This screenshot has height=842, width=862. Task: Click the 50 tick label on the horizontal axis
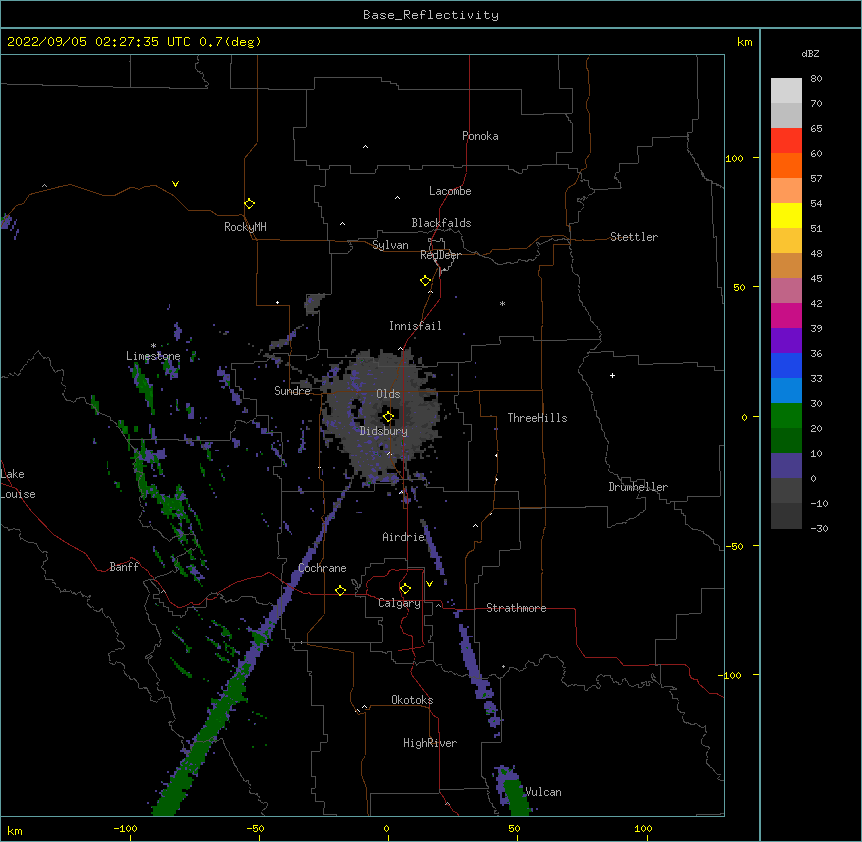[514, 828]
